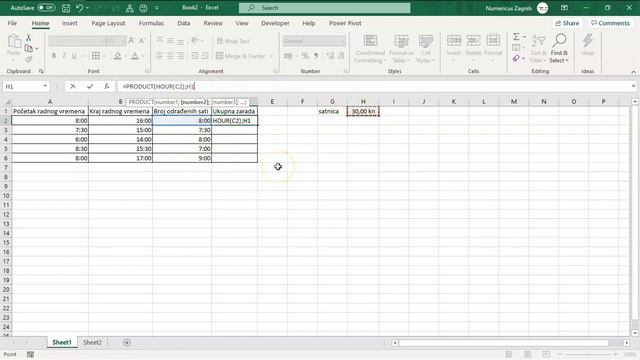Click the Format Painter icon
Viewport: 640px width, 360px height.
point(29,59)
